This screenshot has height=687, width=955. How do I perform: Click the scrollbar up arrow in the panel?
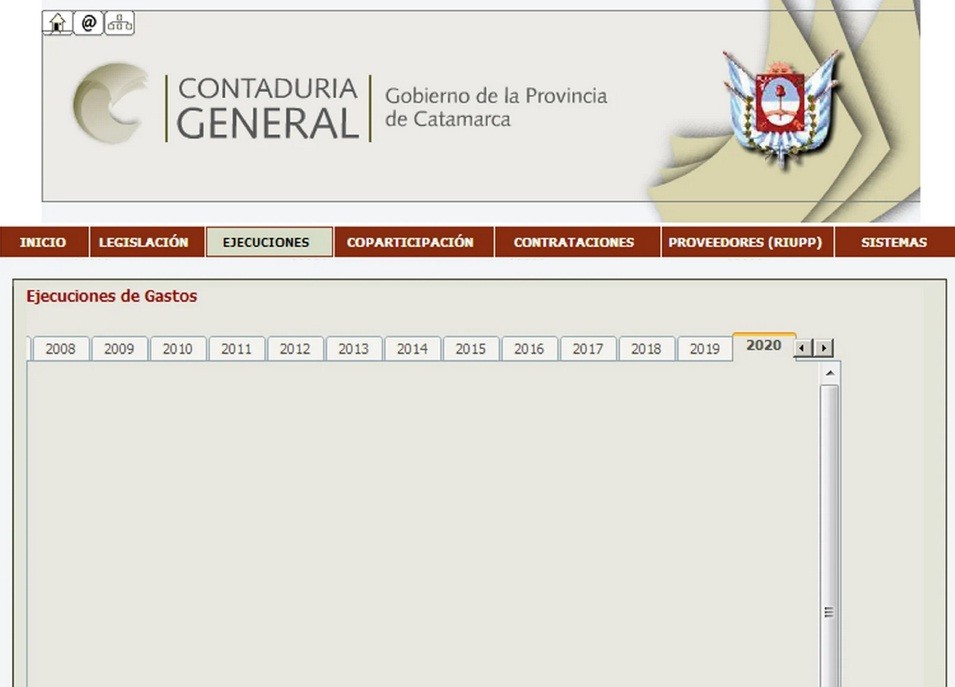point(829,373)
